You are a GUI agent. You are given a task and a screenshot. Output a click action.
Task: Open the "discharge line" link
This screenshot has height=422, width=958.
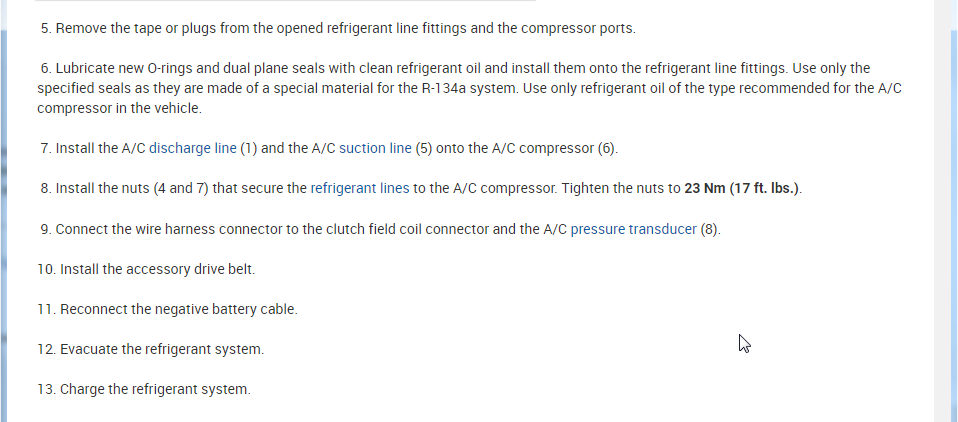point(193,148)
